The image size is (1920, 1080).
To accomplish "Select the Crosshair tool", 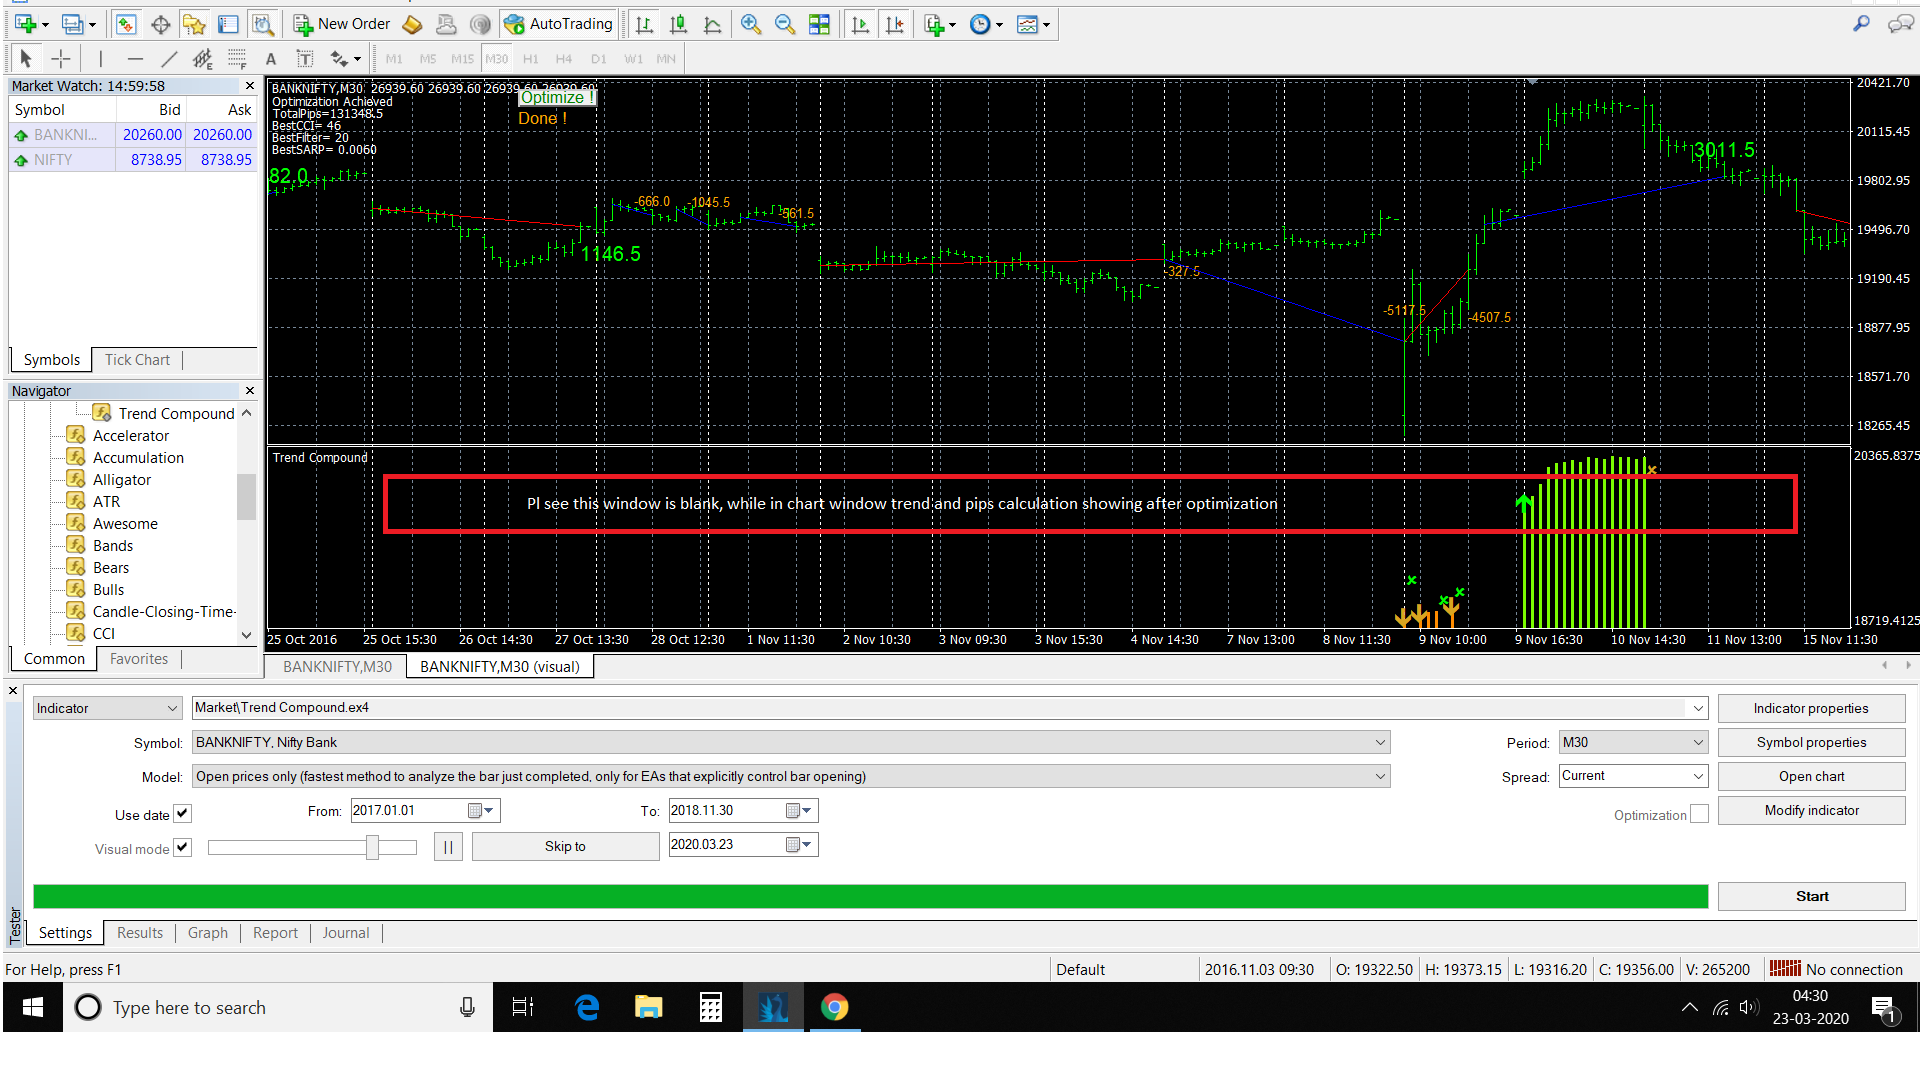I will coord(61,59).
